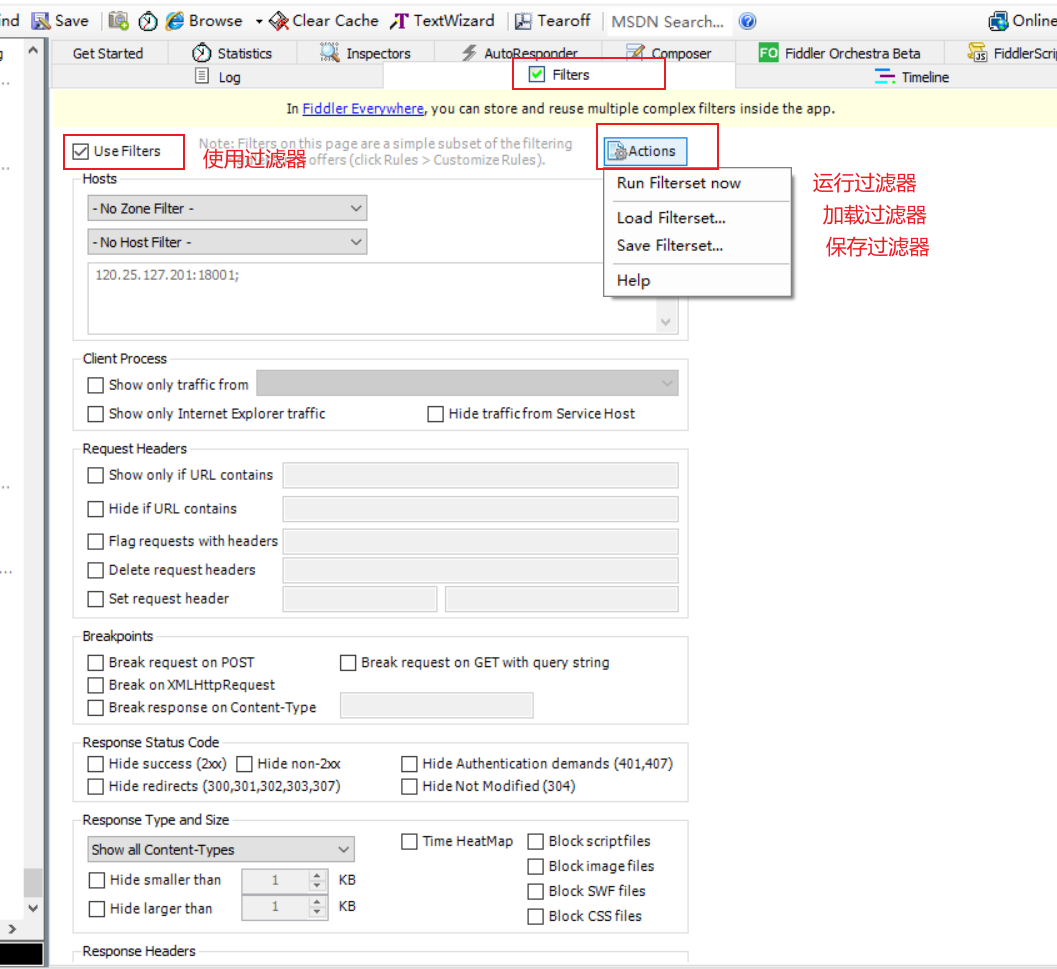The height and width of the screenshot is (969, 1057).
Task: Uncheck the Use Filters checkbox
Action: (80, 151)
